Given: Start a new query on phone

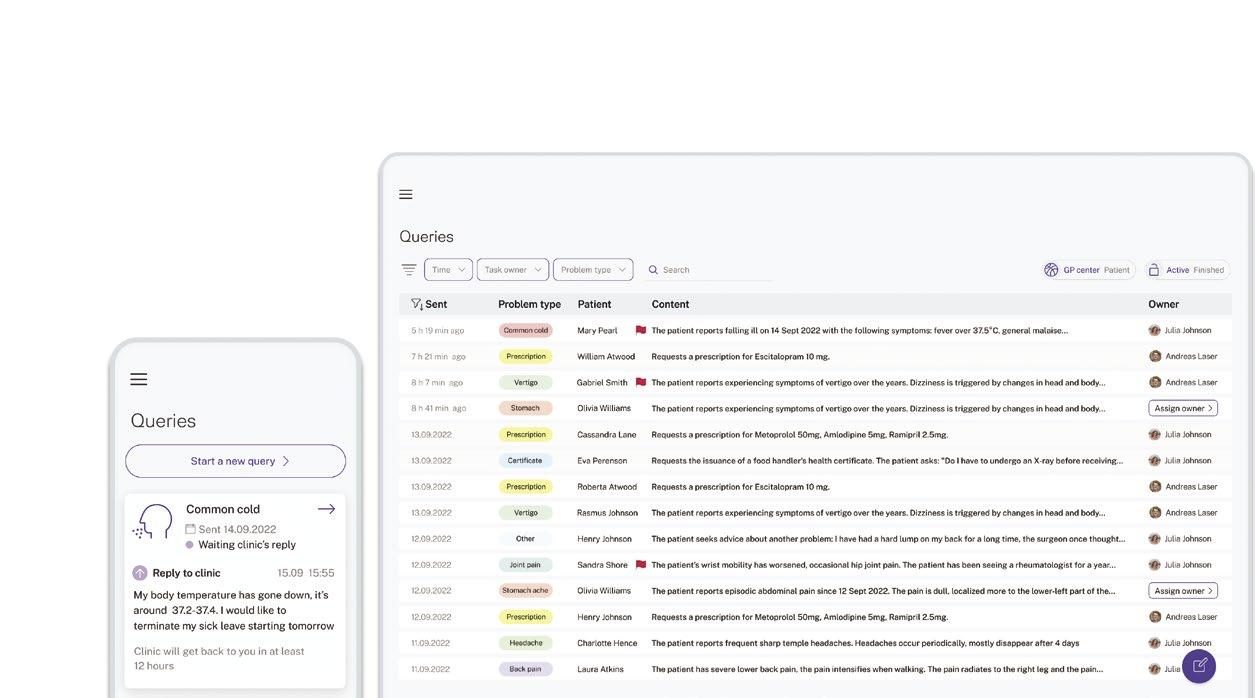Looking at the screenshot, I should point(235,461).
